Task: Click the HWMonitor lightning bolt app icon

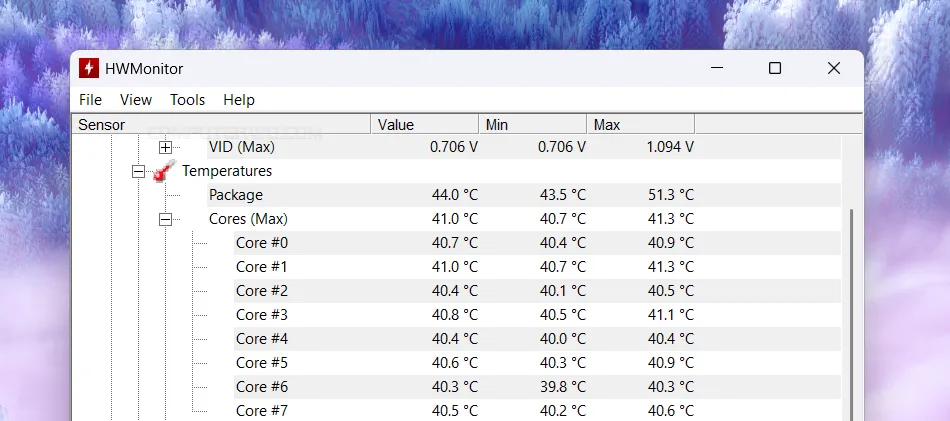Action: 88,68
